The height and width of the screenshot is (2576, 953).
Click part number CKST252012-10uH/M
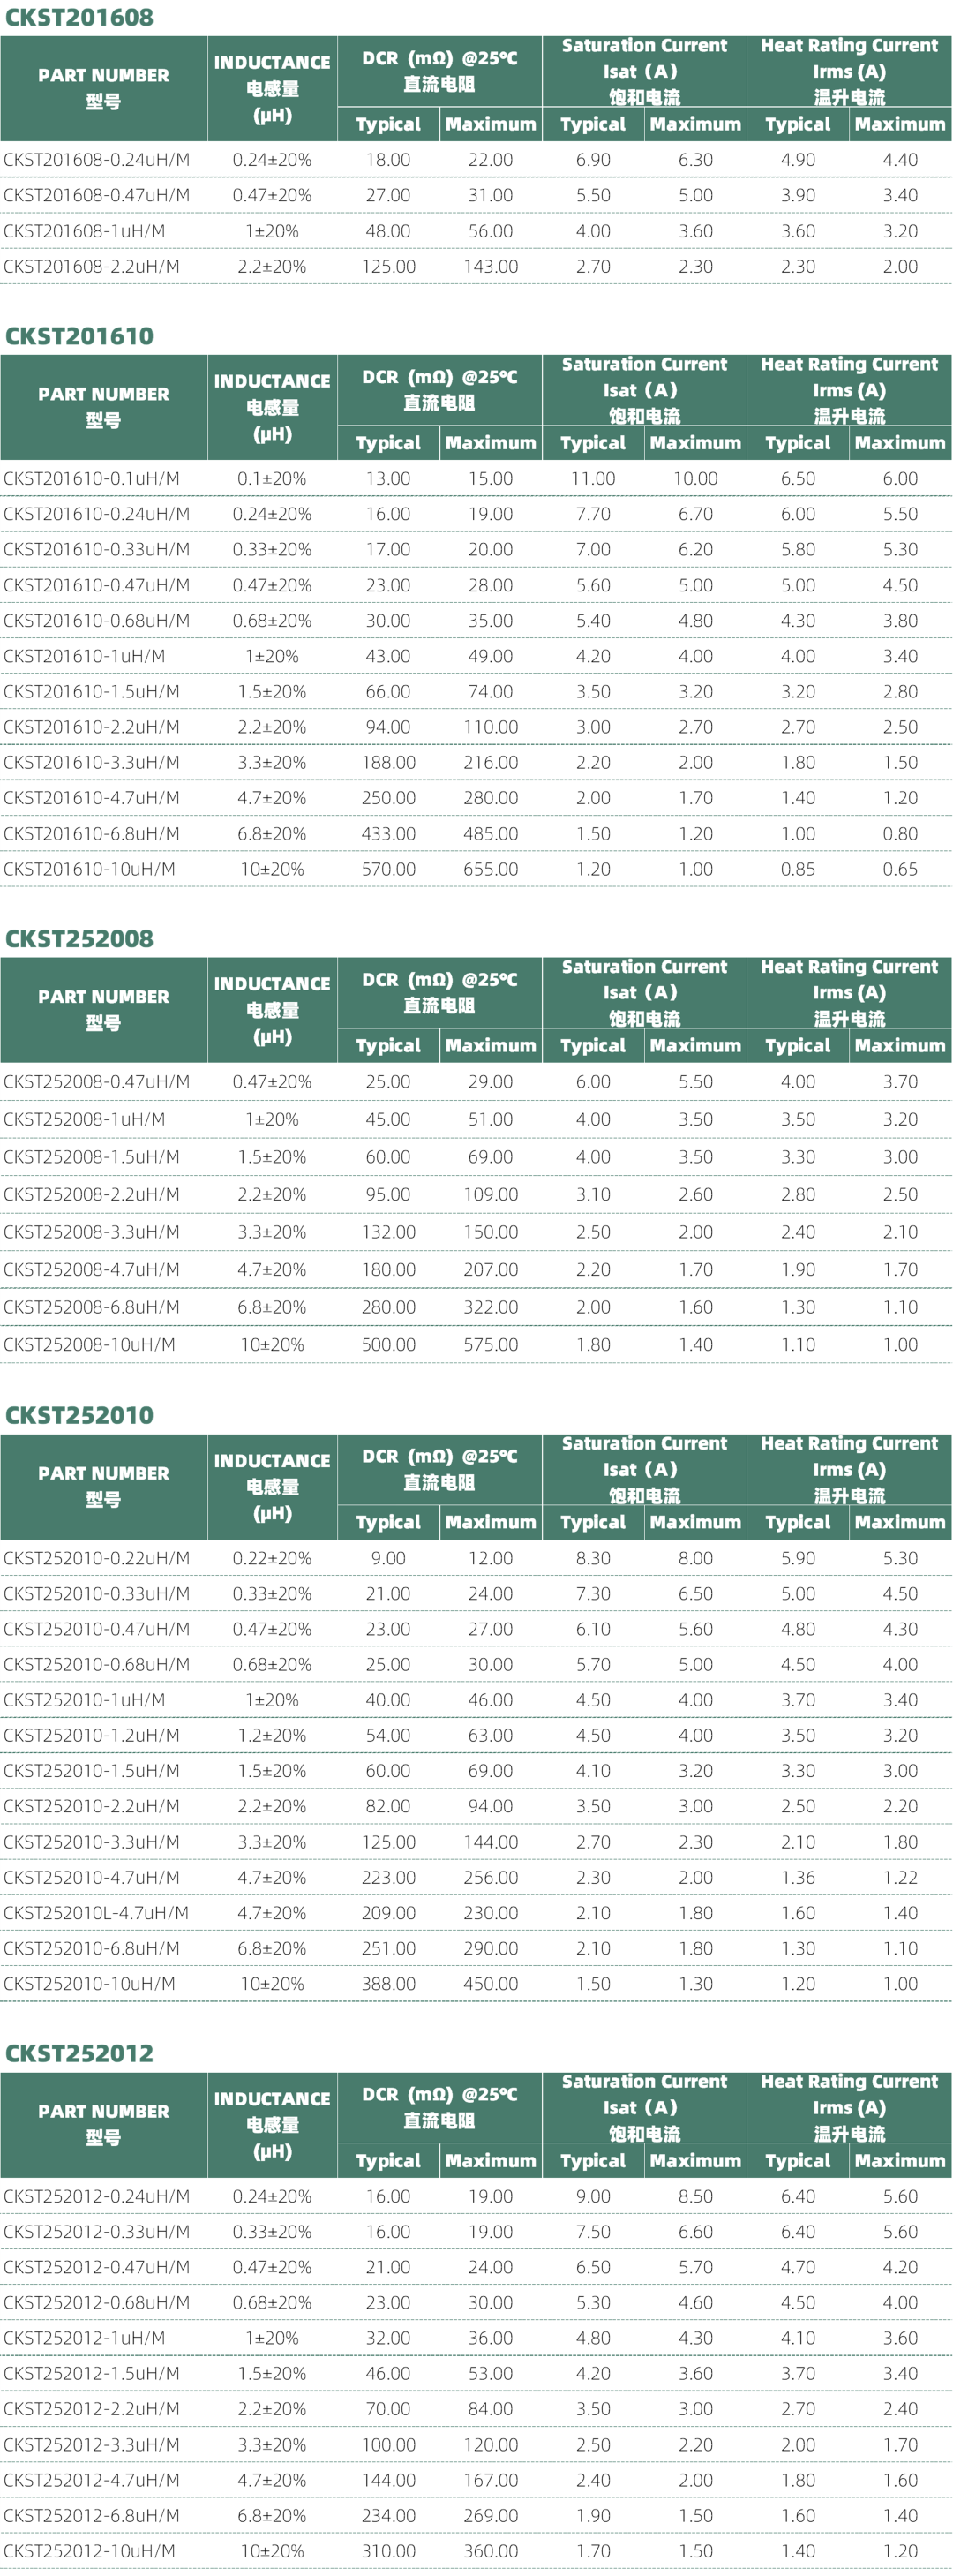[89, 2551]
